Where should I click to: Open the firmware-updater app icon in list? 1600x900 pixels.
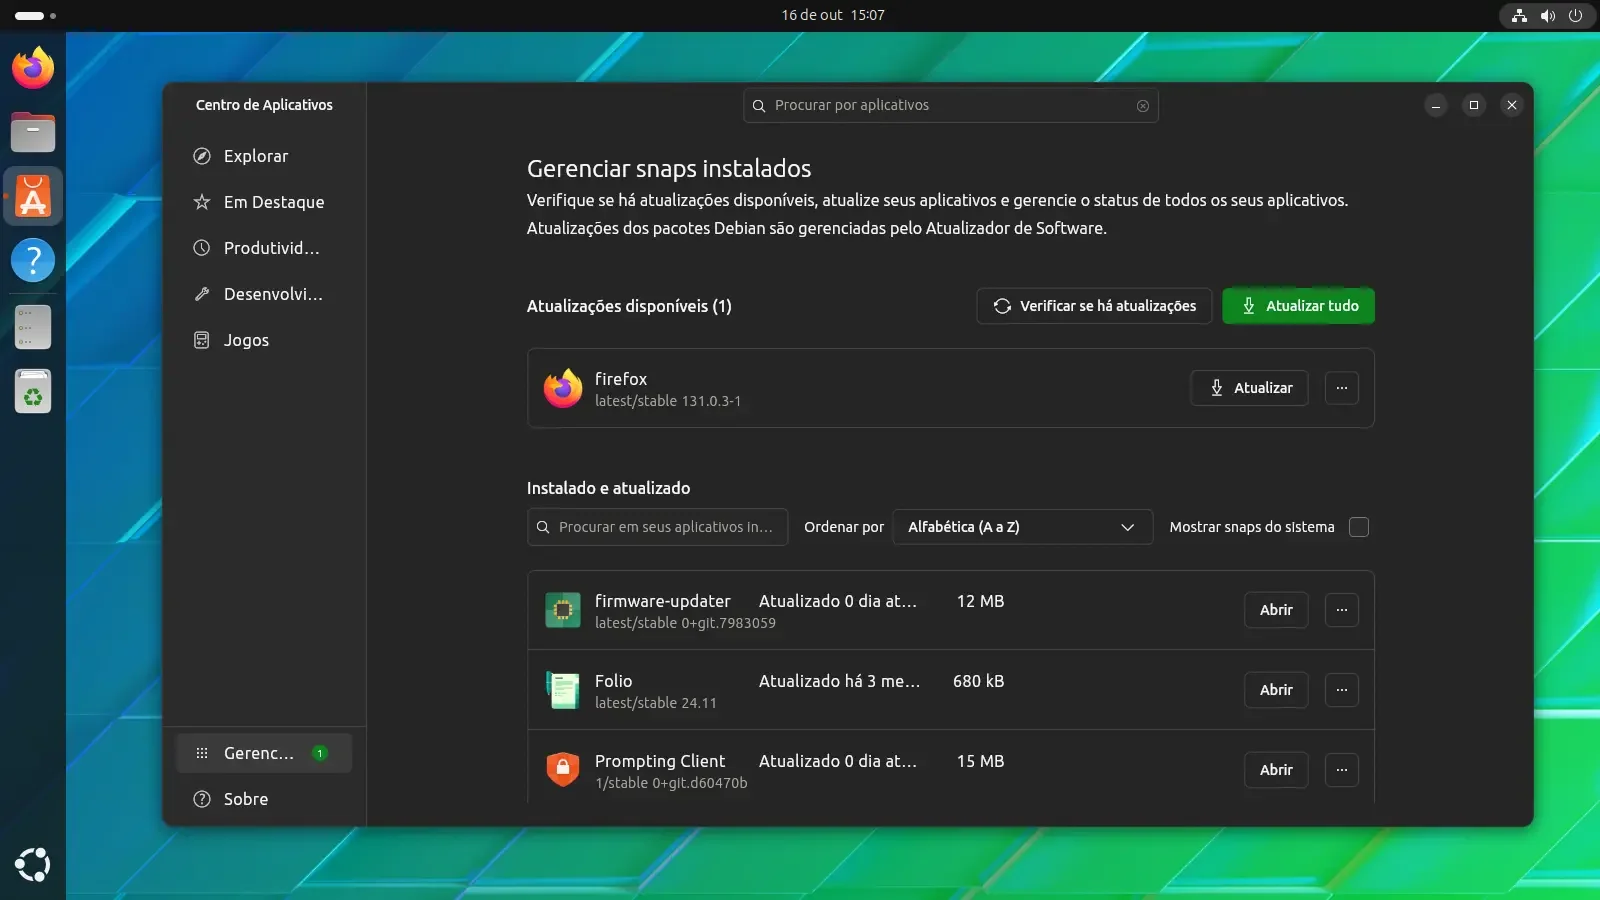tap(563, 610)
